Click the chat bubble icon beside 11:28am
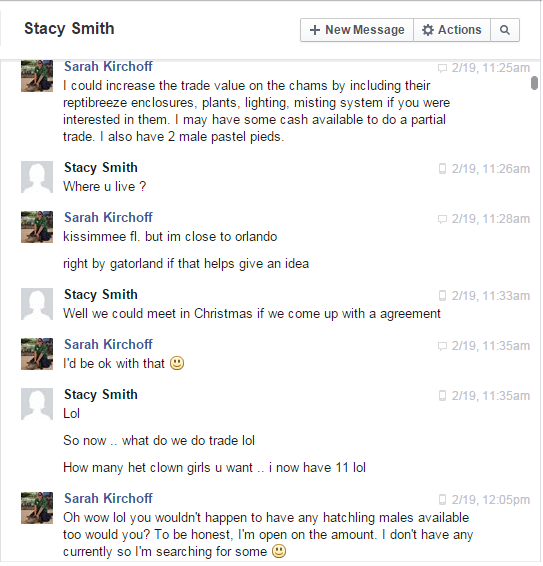The width and height of the screenshot is (543, 566). point(442,219)
